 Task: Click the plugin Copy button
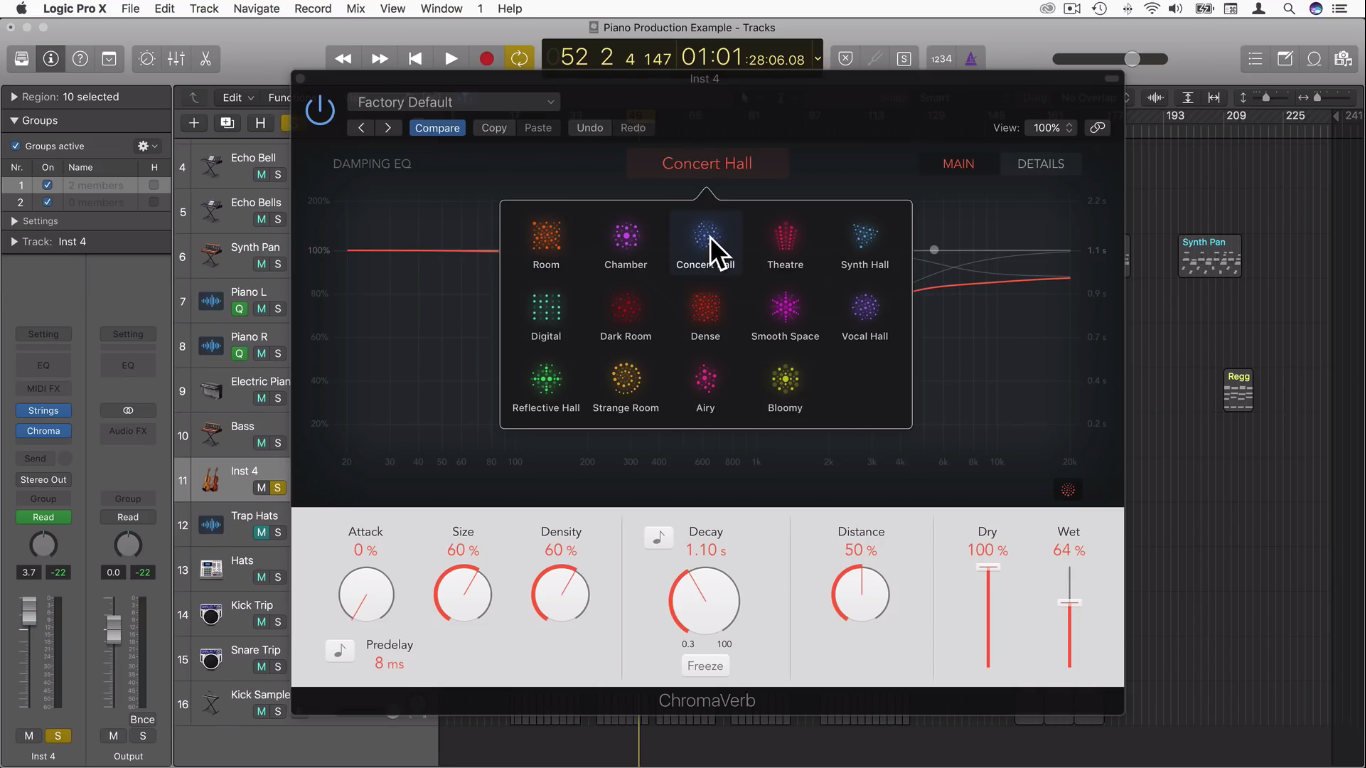tap(494, 128)
